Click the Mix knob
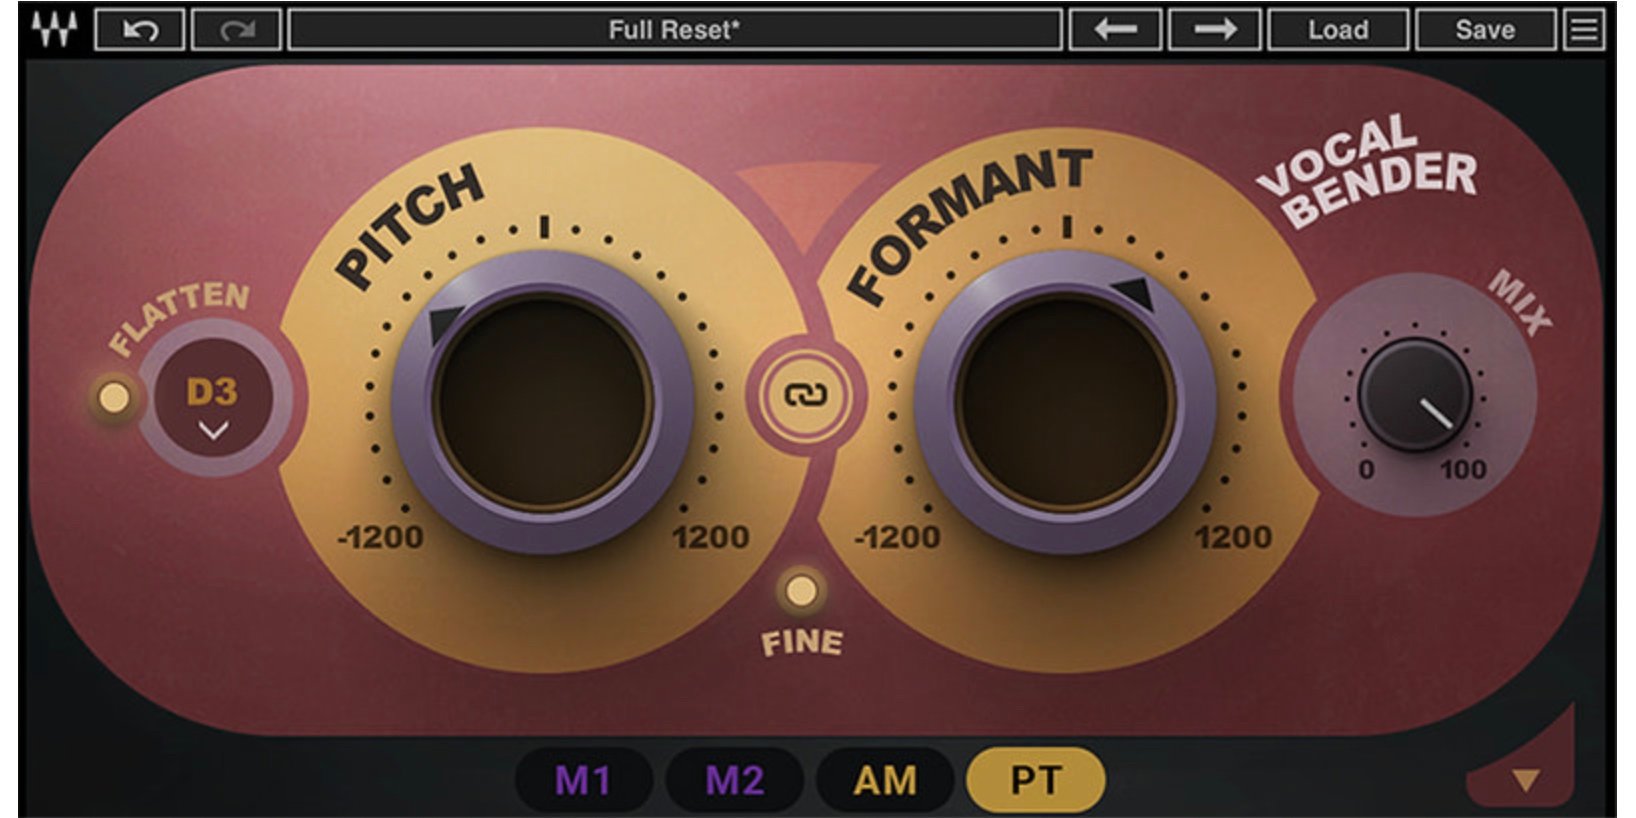The width and height of the screenshot is (1636, 818). 1414,395
